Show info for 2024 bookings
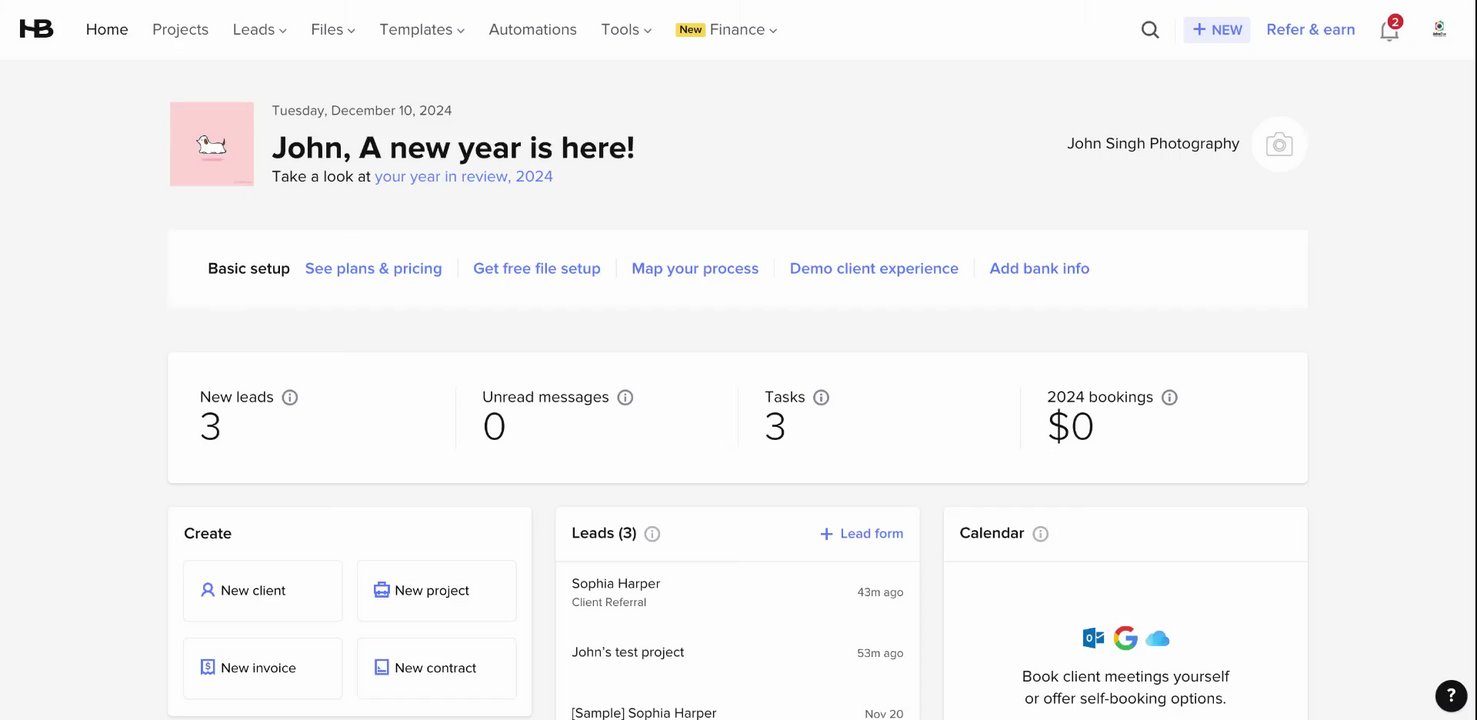The image size is (1477, 720). [x=1169, y=397]
